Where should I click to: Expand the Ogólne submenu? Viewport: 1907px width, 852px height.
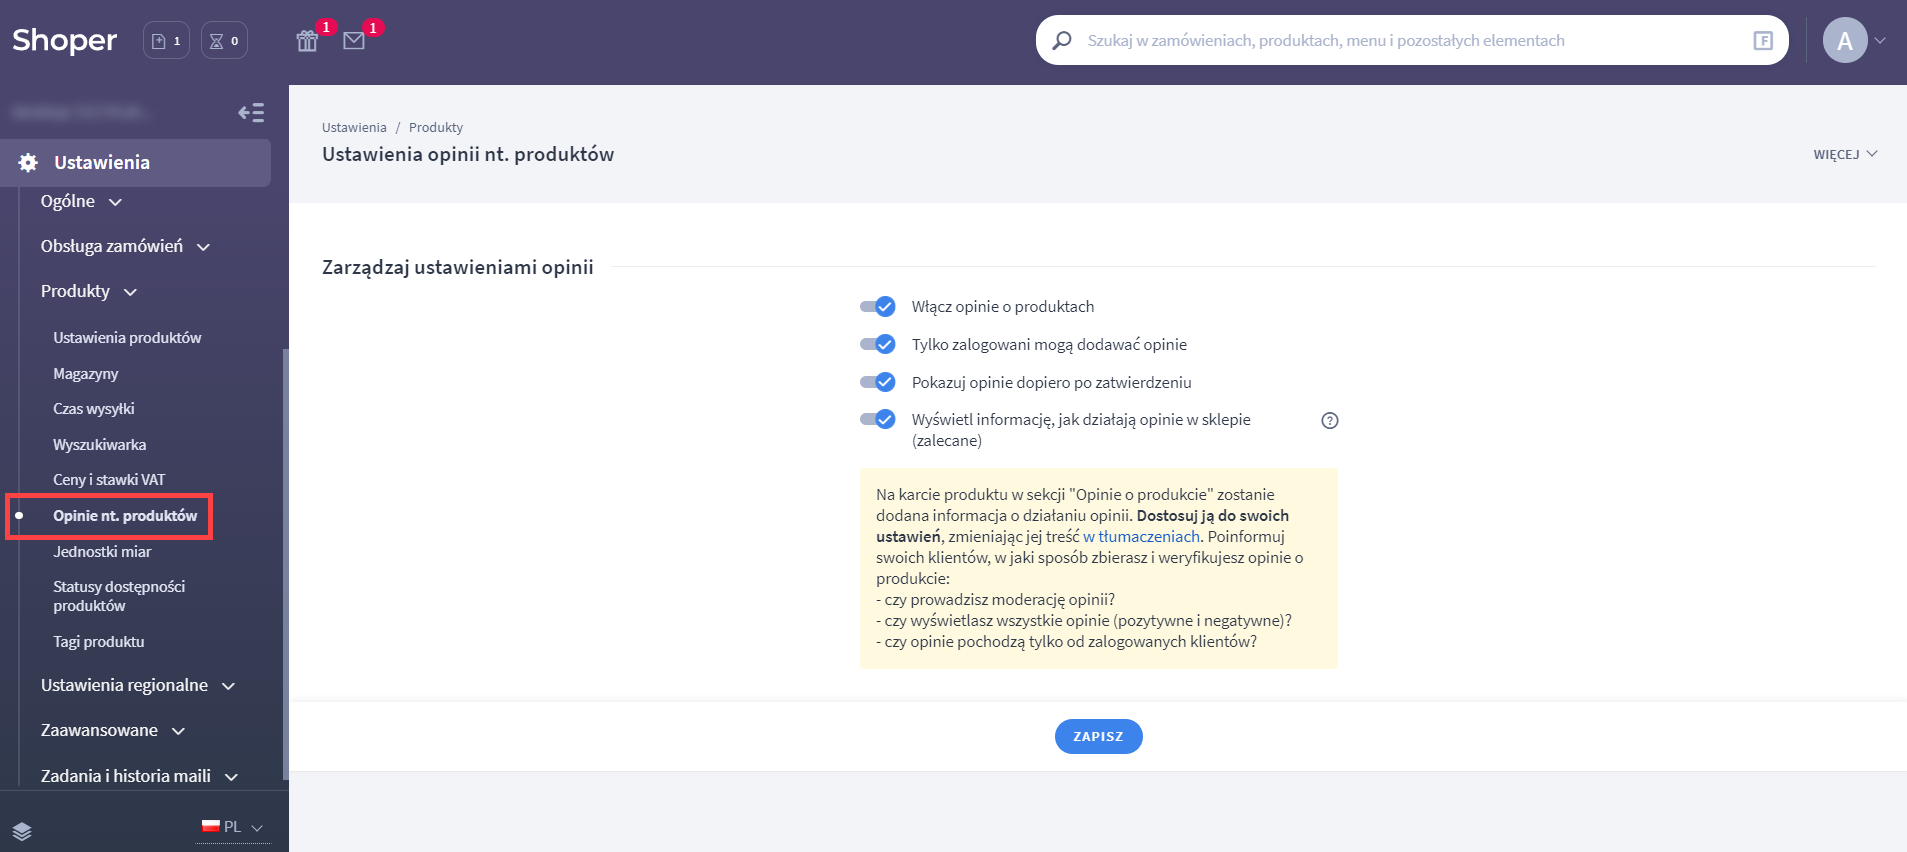tap(81, 201)
